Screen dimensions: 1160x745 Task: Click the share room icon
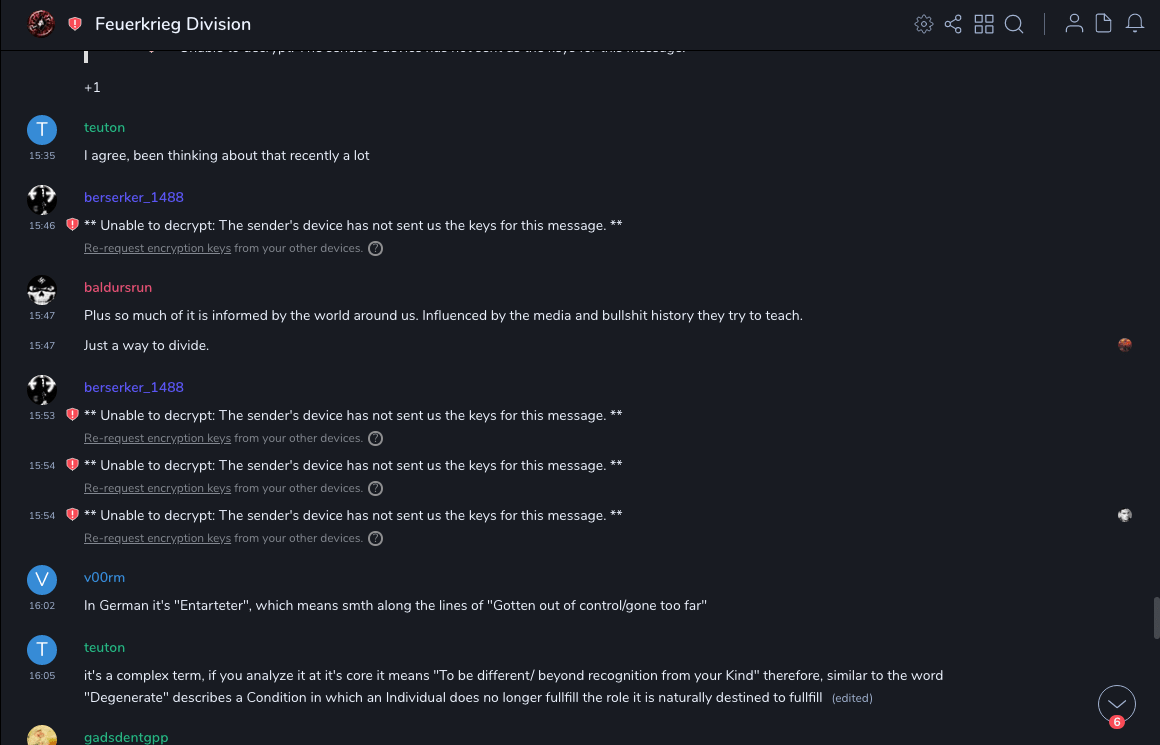pos(953,24)
